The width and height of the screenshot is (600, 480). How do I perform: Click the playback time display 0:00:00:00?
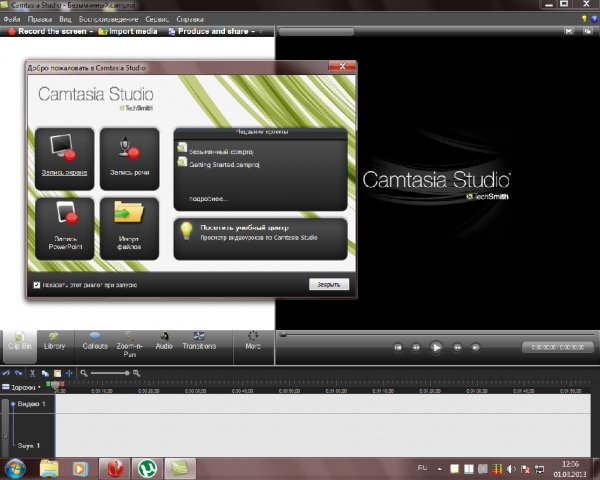[x=558, y=347]
